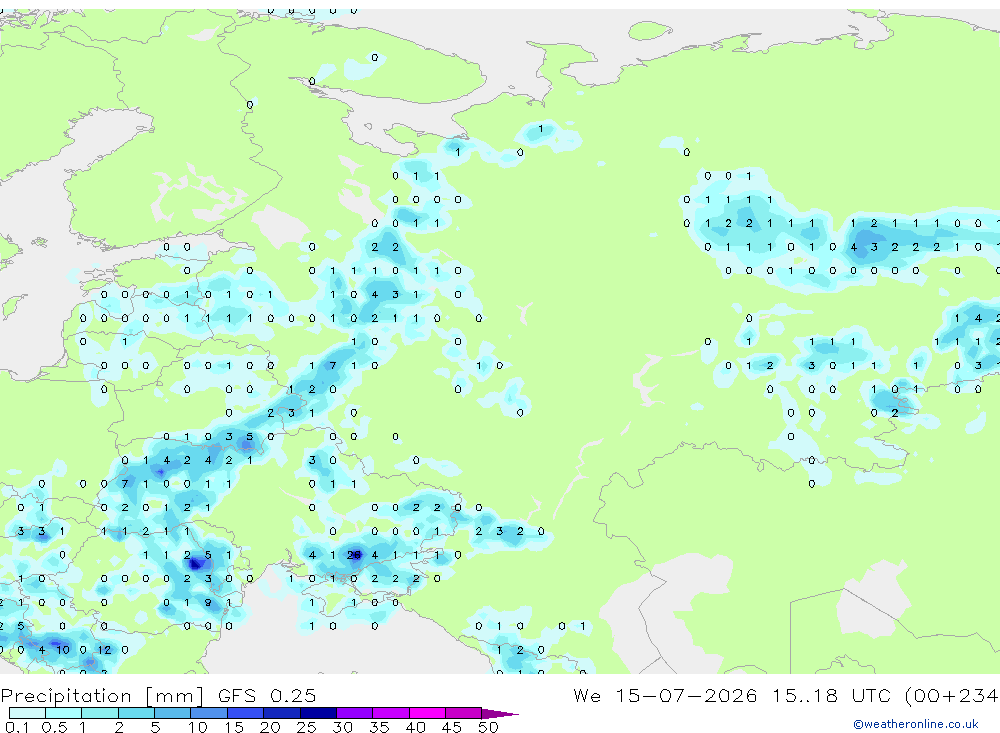Click the 0.1–0.5 mm palest legend swatch

[x=27, y=713]
